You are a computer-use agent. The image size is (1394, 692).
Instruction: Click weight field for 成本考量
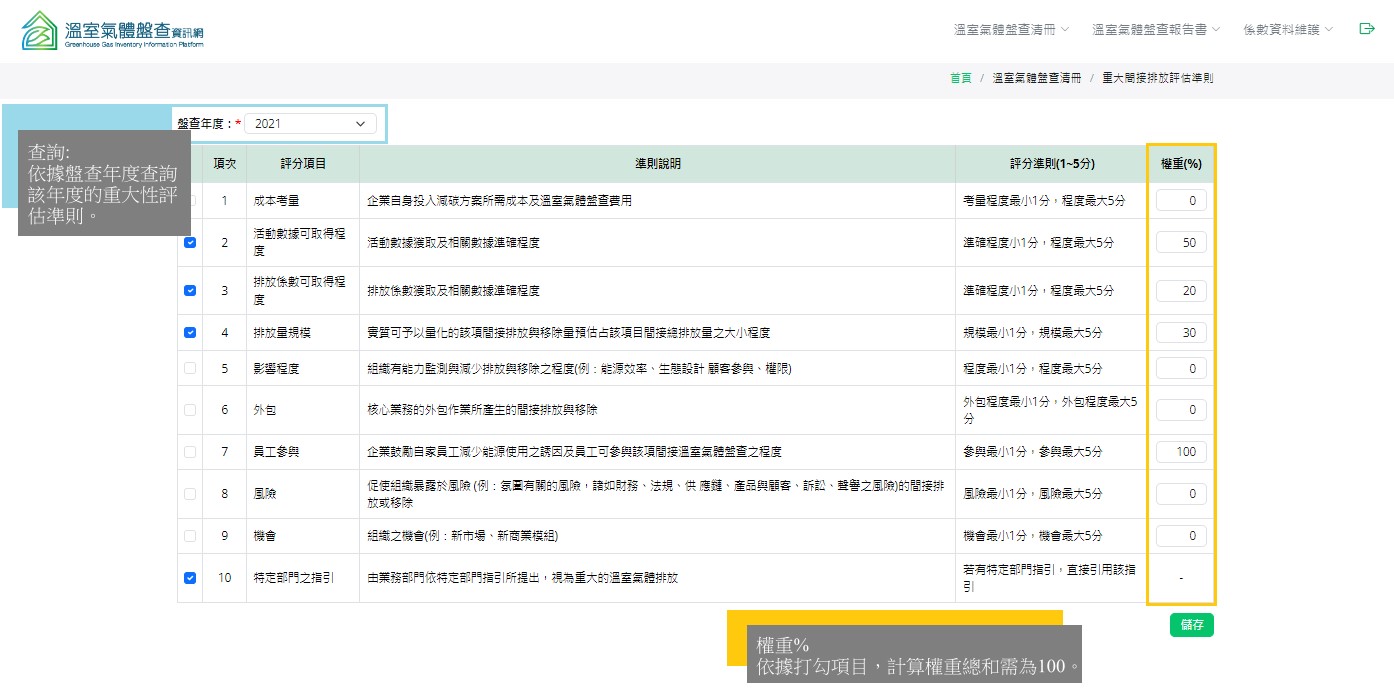[x=1181, y=201]
